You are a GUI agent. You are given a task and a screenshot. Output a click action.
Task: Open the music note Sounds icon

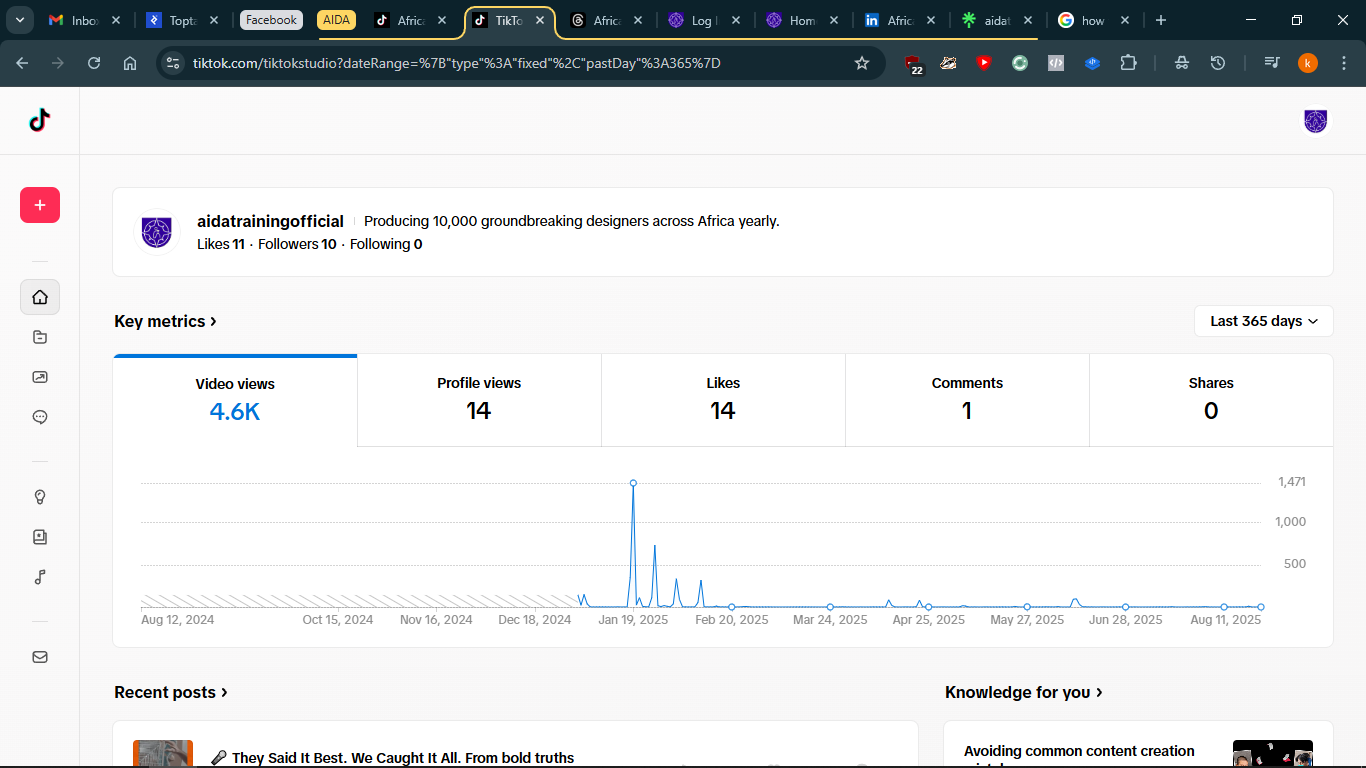(x=40, y=577)
